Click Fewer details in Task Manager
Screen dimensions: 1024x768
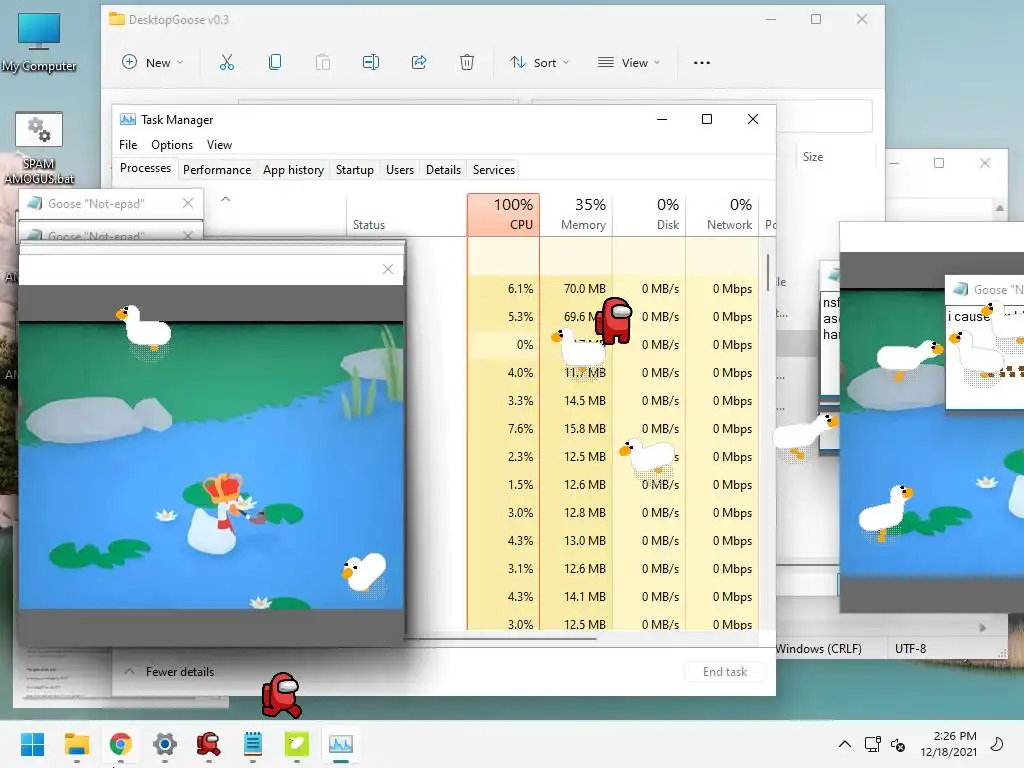coord(169,671)
